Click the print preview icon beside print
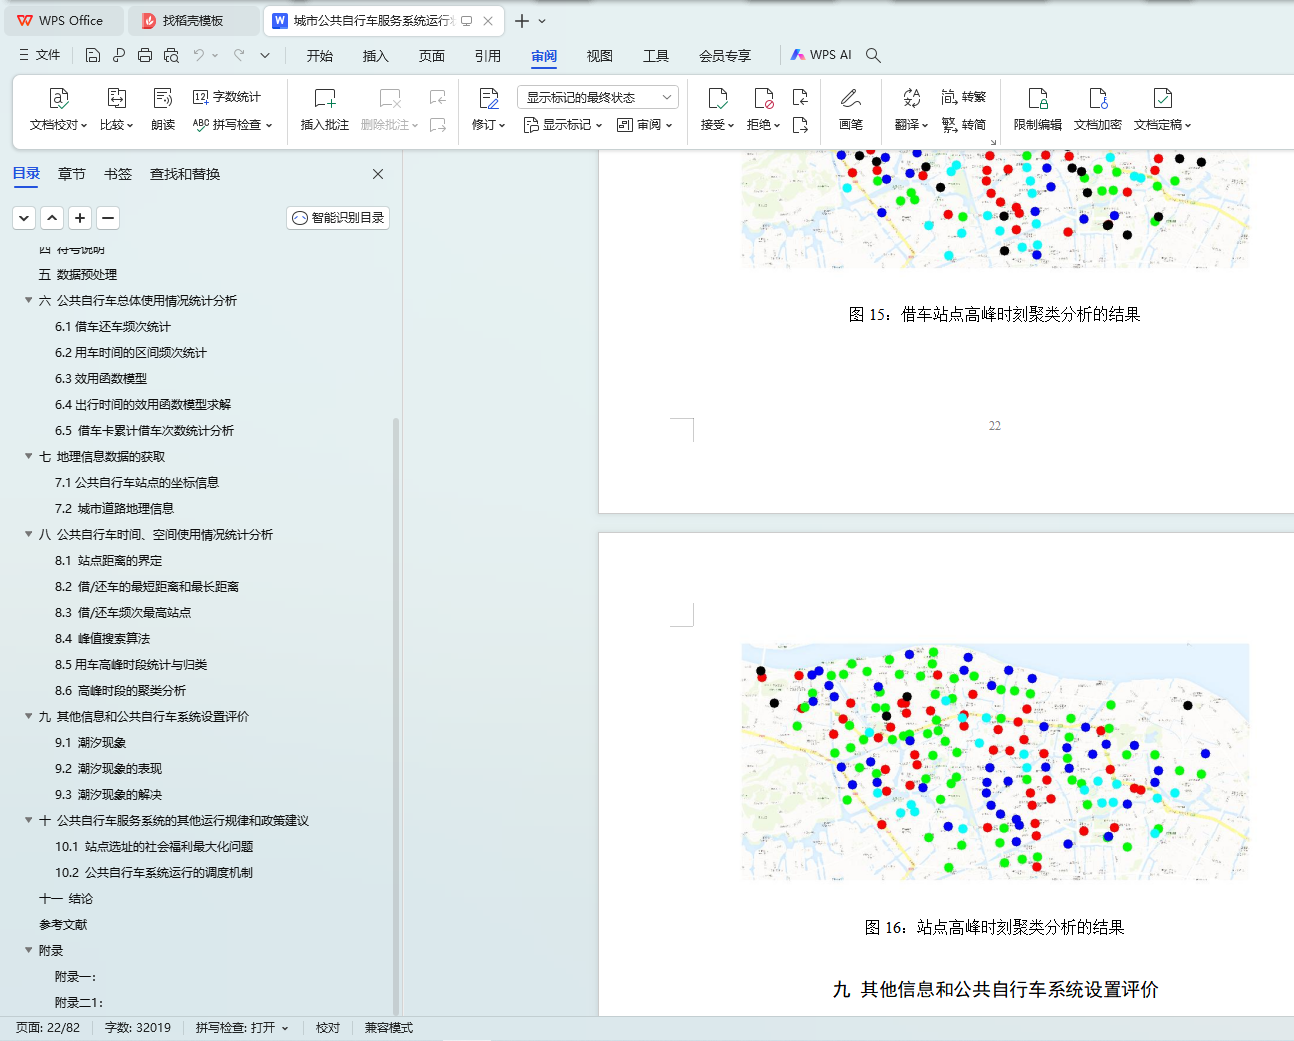The image size is (1294, 1041). click(x=171, y=55)
